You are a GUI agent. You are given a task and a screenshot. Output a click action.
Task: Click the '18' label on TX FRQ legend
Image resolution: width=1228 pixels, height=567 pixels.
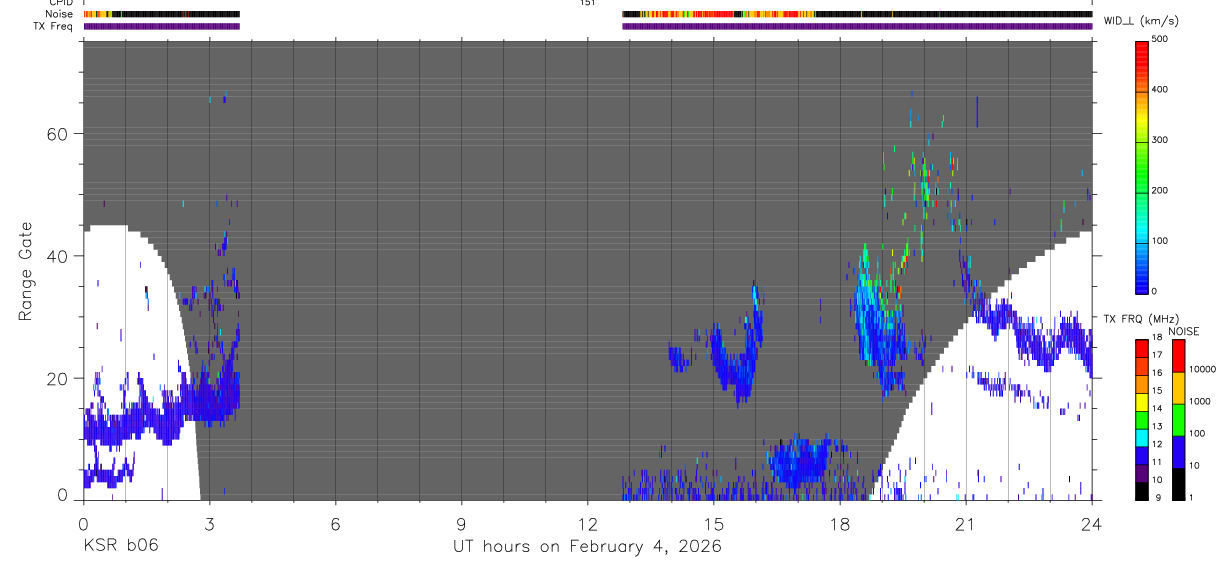[1158, 338]
